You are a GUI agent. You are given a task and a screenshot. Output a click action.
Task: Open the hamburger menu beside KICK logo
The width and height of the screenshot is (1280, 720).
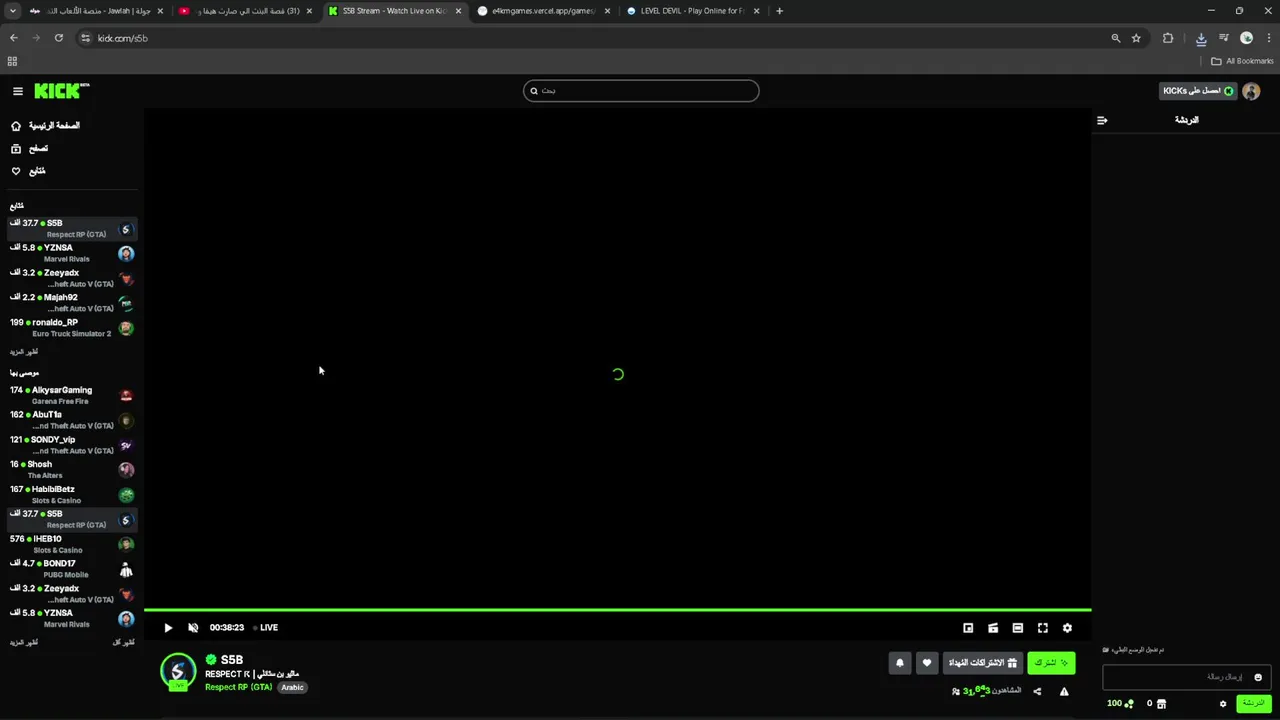click(x=17, y=91)
